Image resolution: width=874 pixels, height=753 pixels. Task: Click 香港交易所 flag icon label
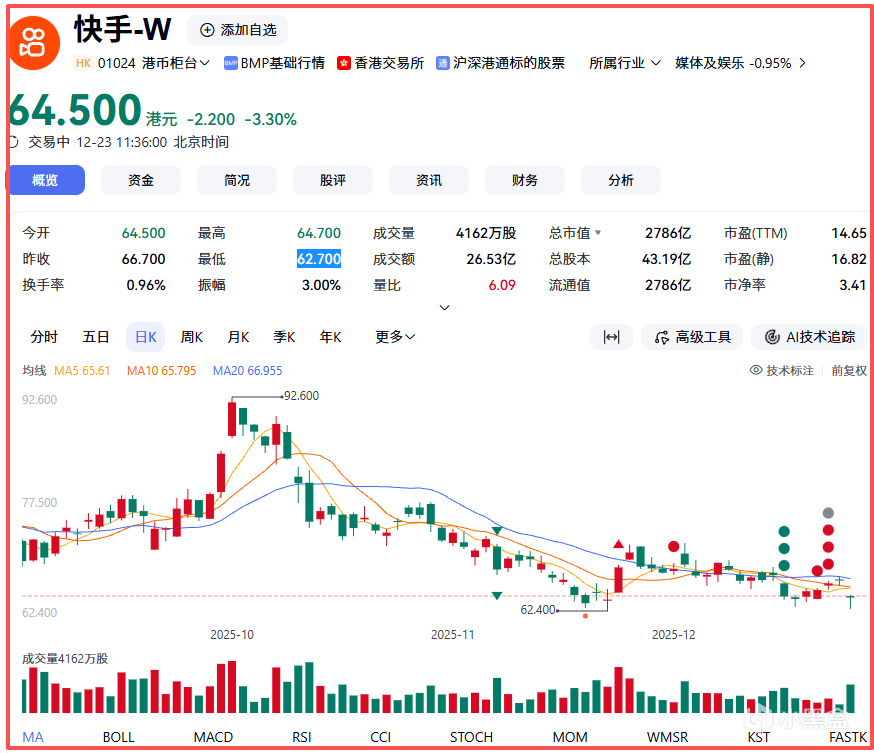click(343, 63)
